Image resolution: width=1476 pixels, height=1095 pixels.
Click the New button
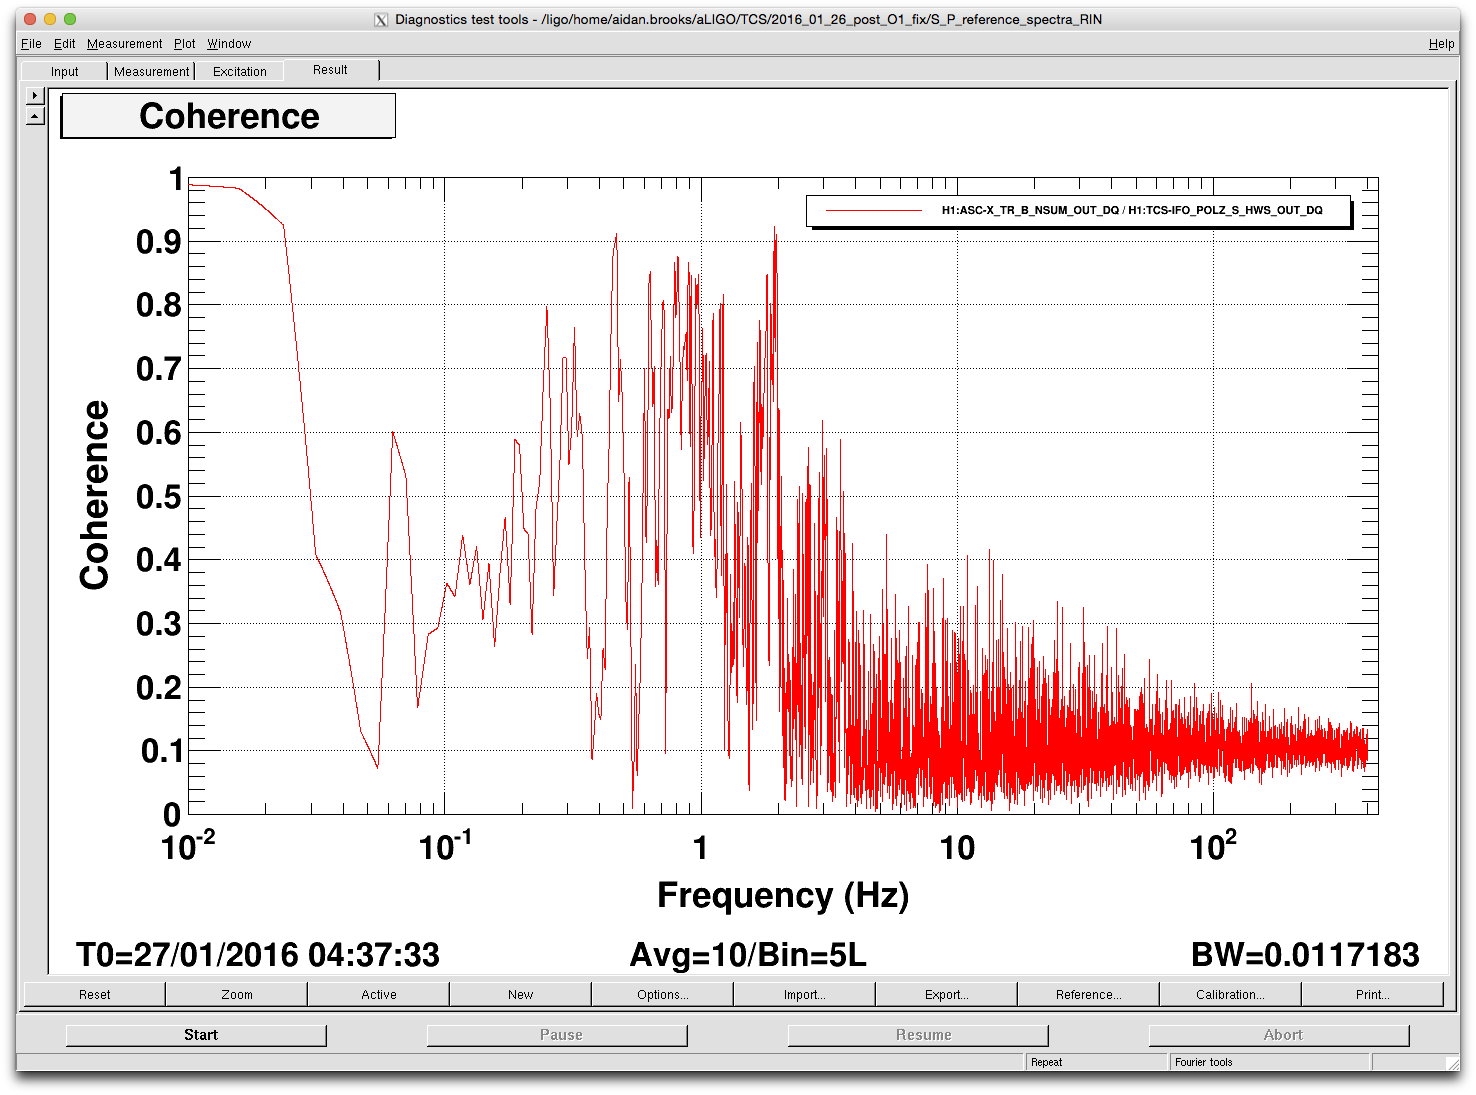tap(521, 994)
